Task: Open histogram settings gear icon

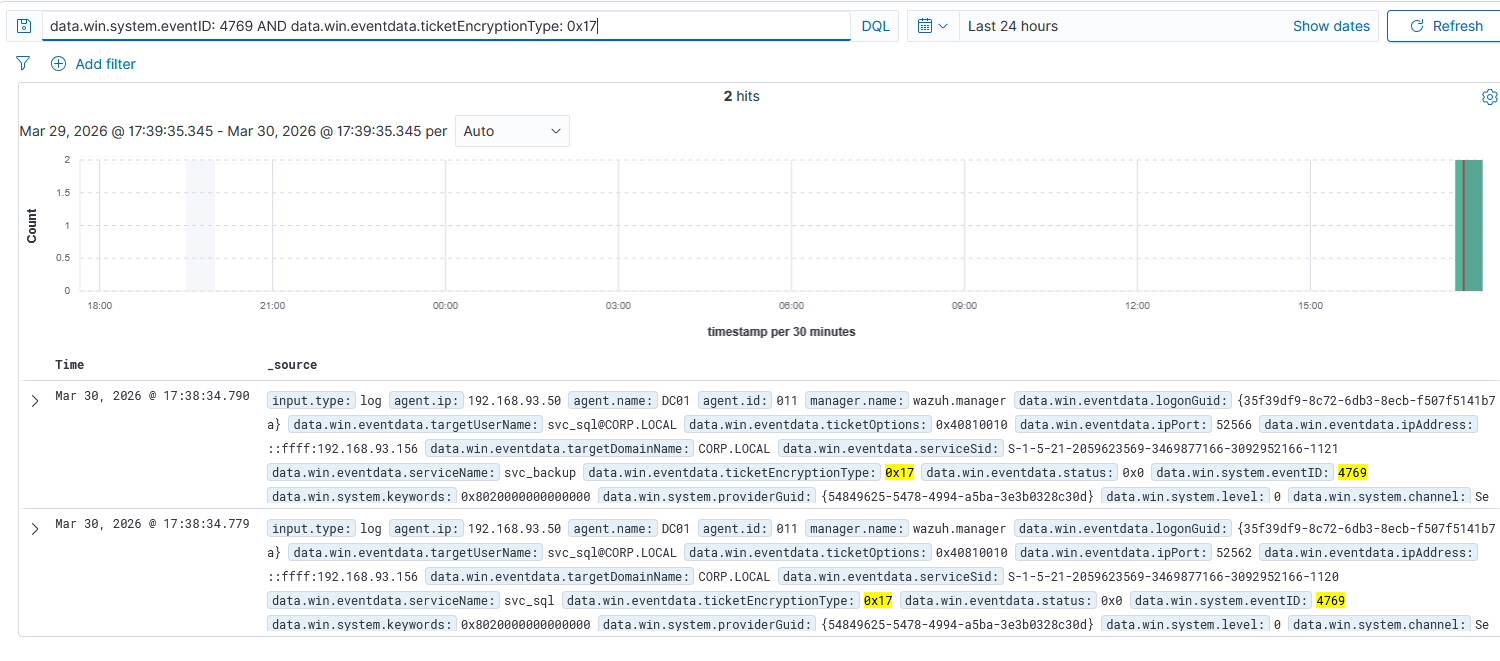Action: [x=1489, y=97]
